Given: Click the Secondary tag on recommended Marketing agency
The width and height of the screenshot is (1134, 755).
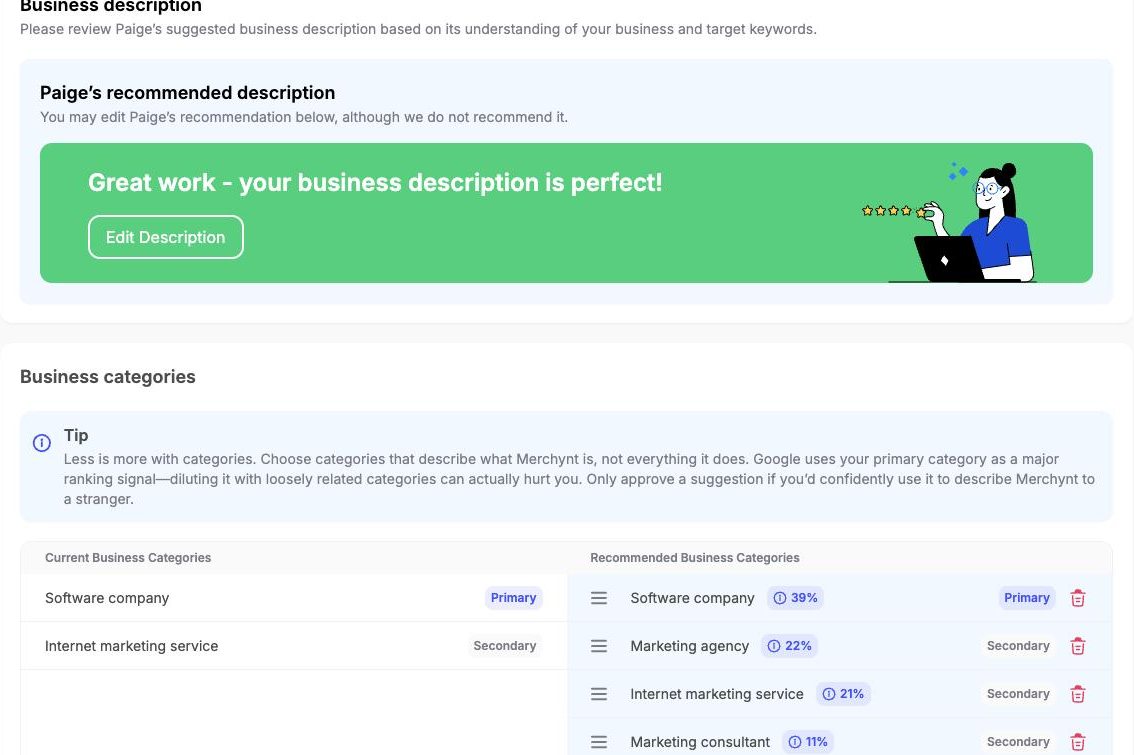Looking at the screenshot, I should click(x=1018, y=646).
